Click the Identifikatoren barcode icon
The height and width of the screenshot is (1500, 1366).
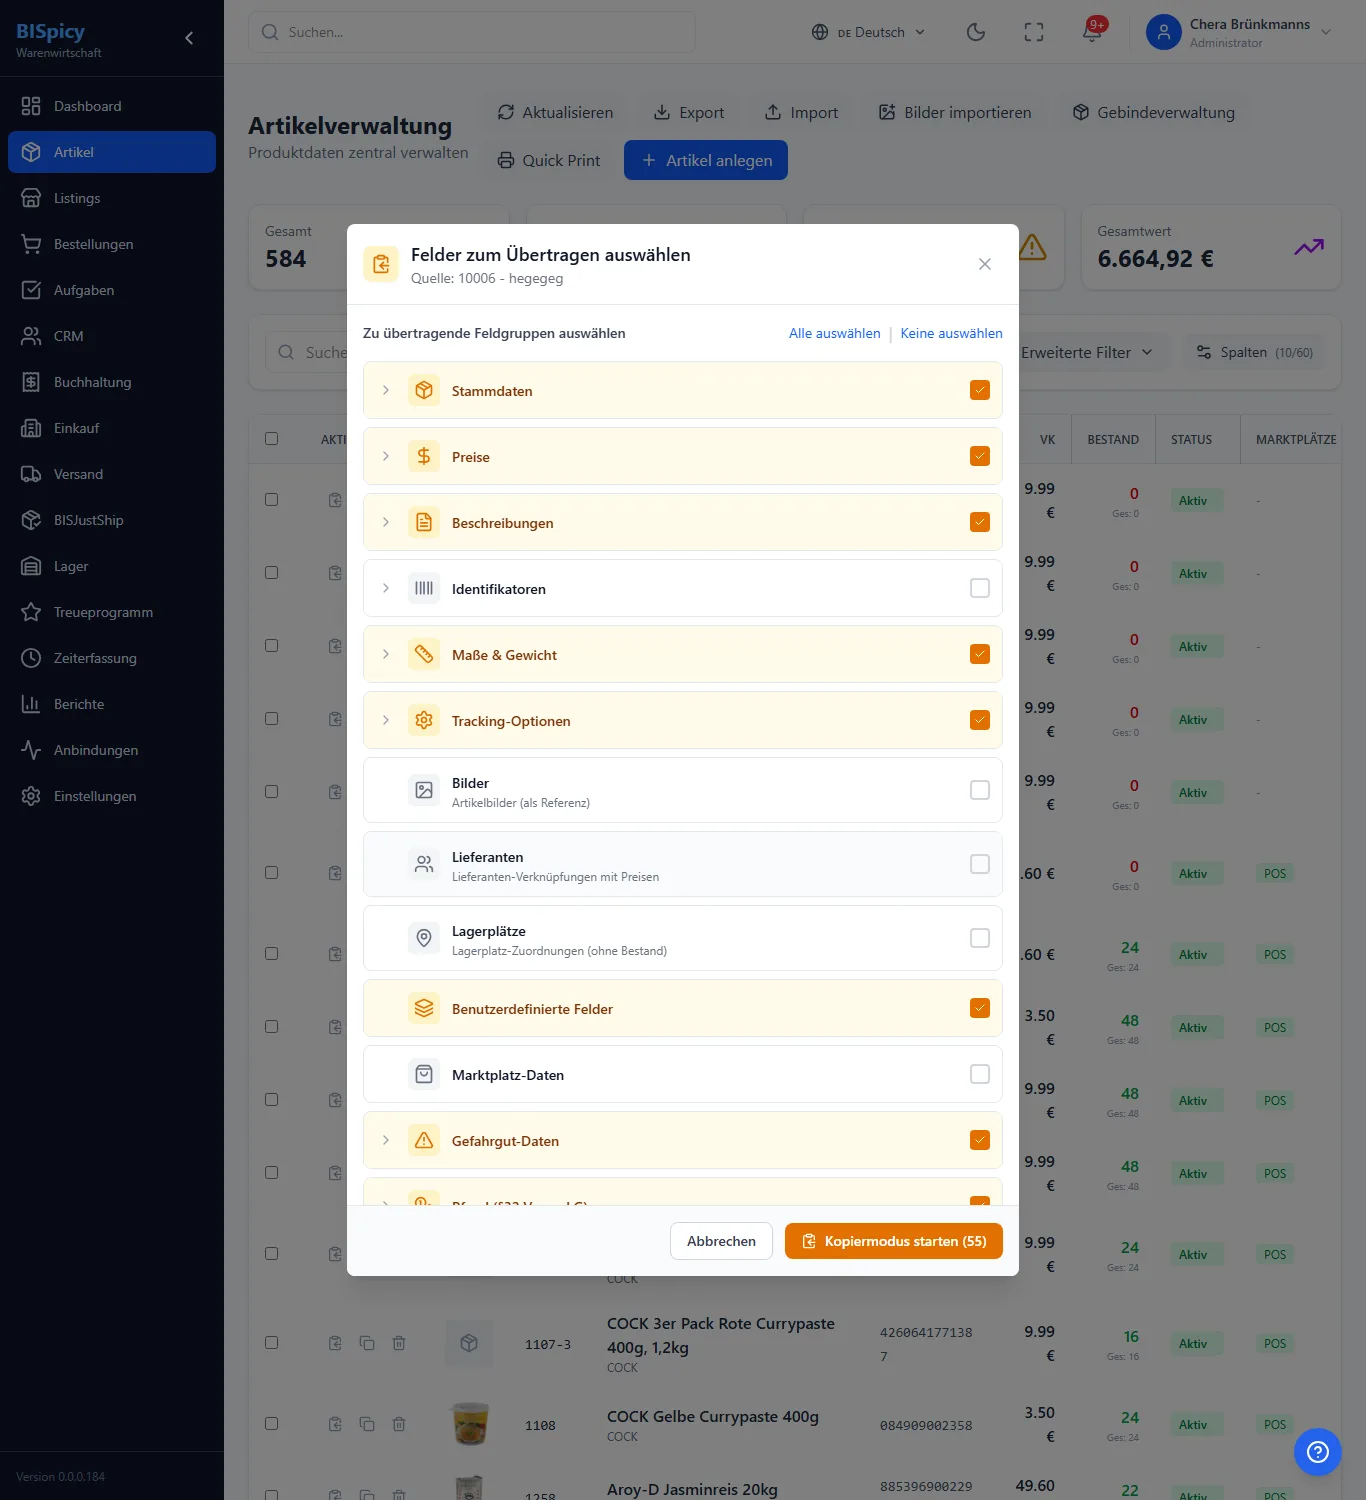tap(424, 588)
